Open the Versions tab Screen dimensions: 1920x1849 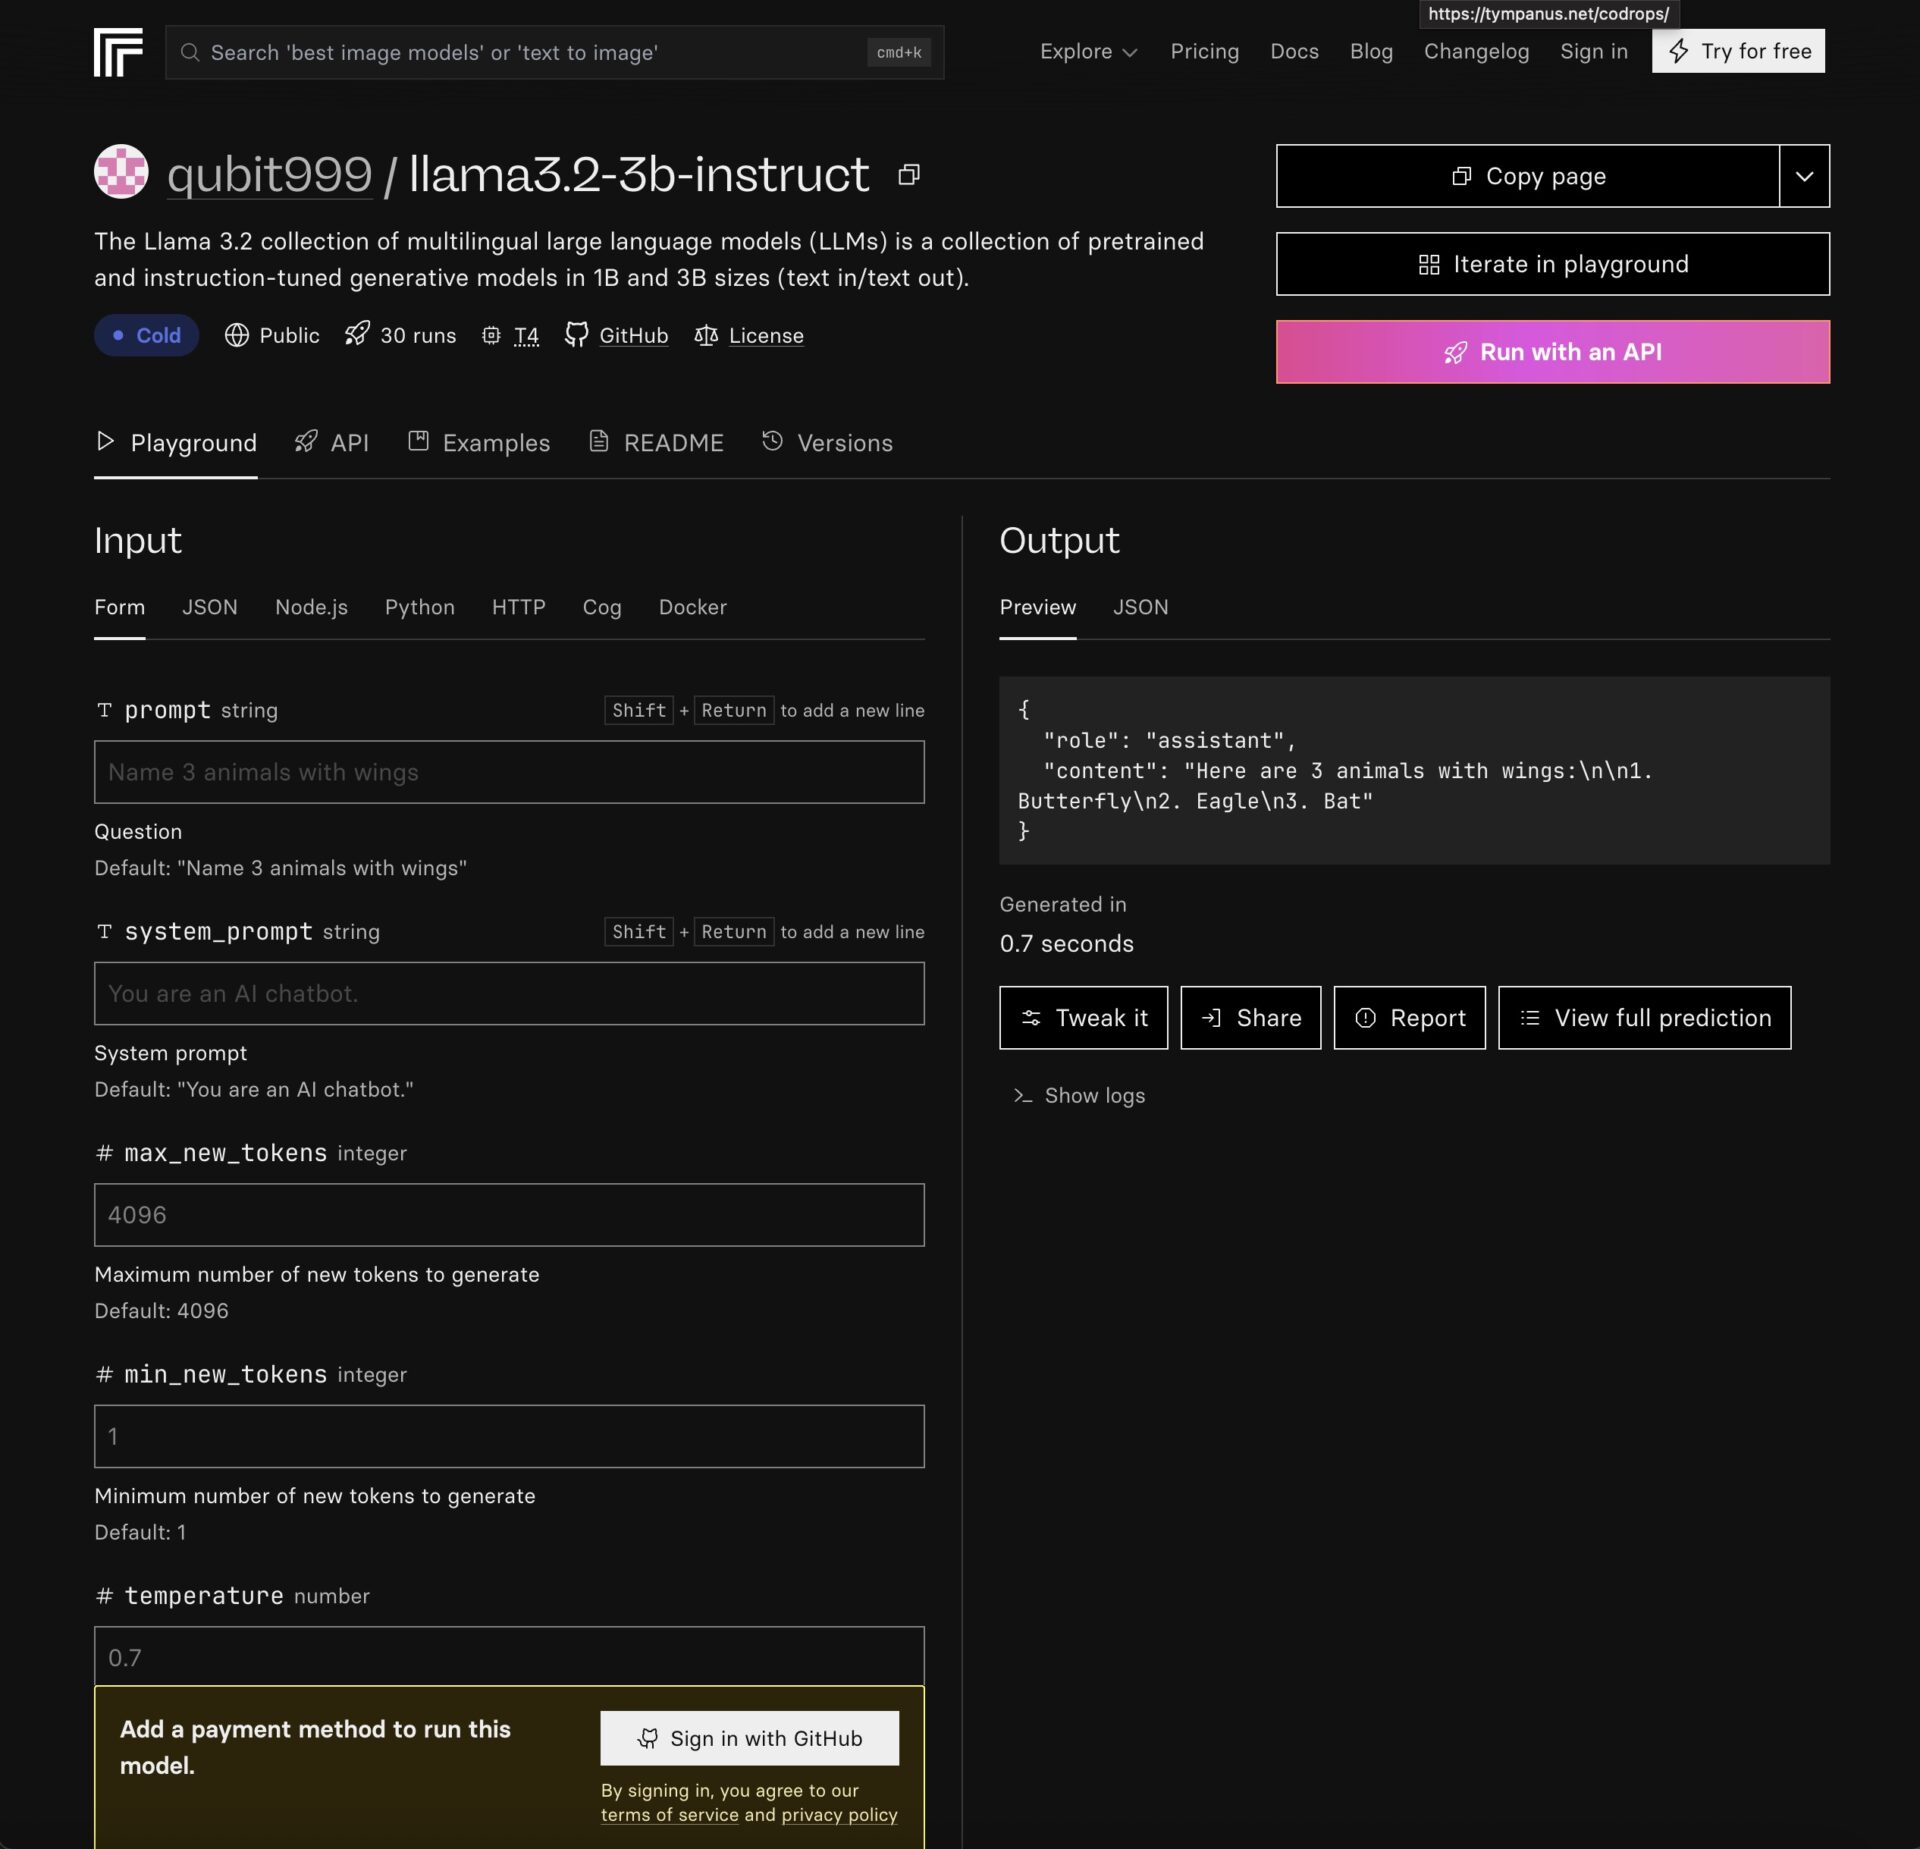[827, 442]
